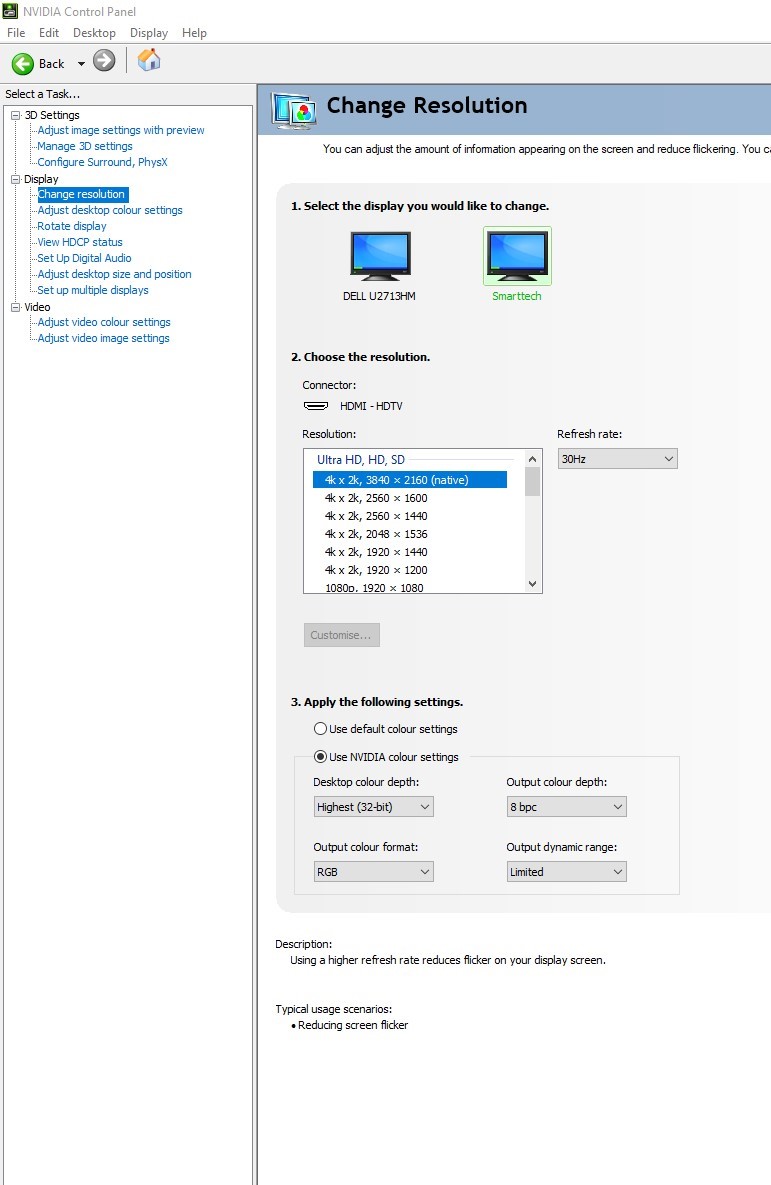Open the File menu

(x=16, y=32)
